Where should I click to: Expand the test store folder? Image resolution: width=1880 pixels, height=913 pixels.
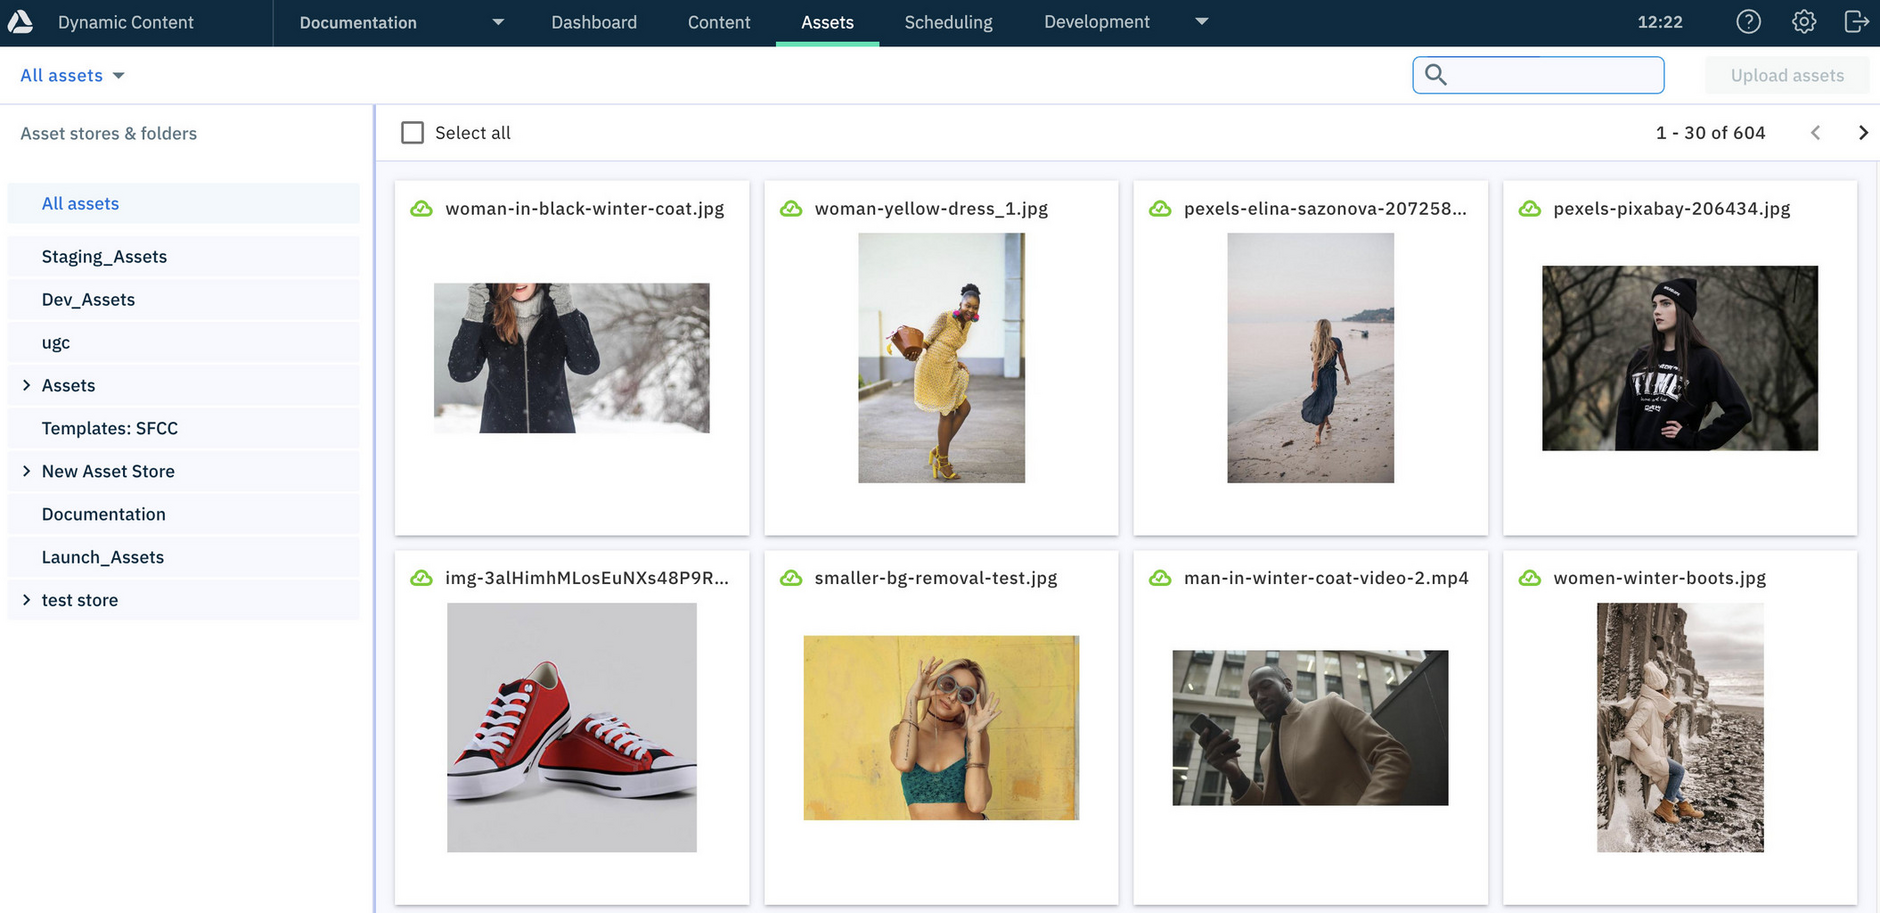[26, 600]
